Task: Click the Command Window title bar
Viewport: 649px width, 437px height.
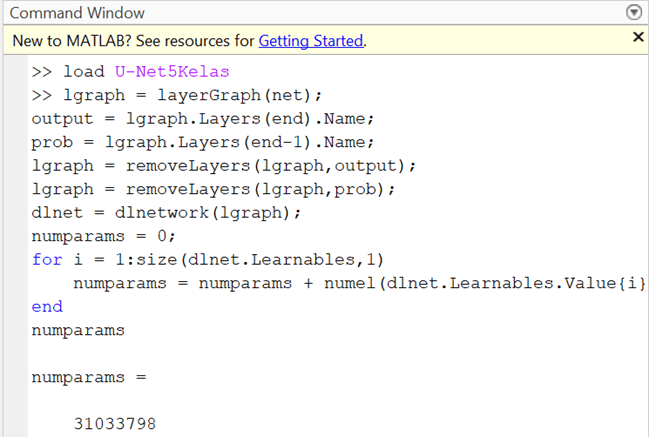Action: 300,13
